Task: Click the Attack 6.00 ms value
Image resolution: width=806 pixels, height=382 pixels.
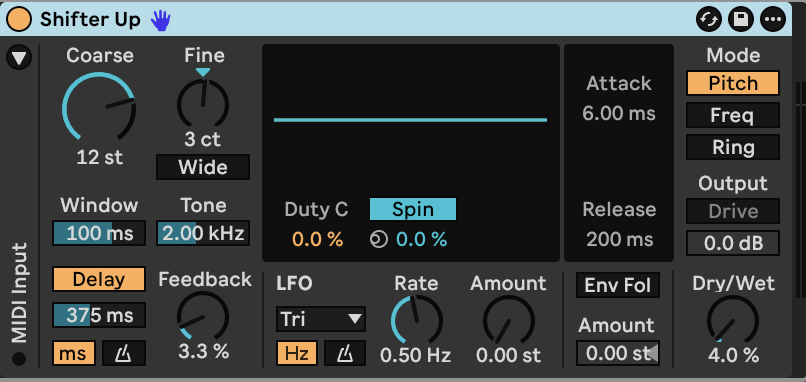Action: pos(619,113)
